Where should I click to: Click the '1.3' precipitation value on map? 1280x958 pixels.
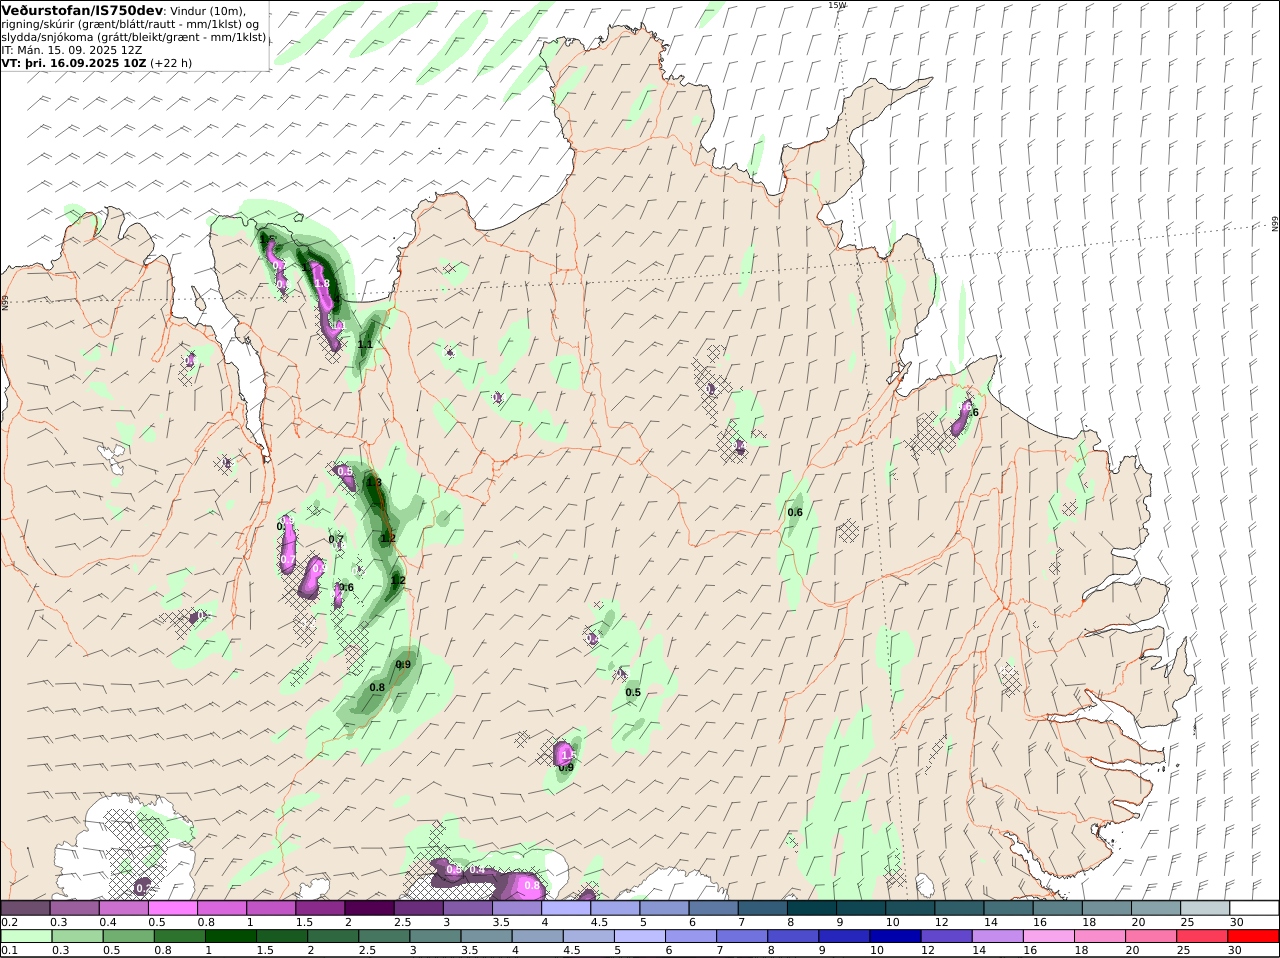pyautogui.click(x=374, y=482)
